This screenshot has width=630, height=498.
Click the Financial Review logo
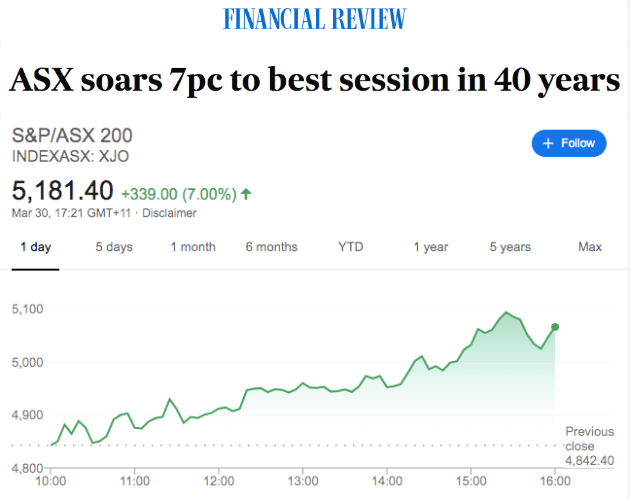click(315, 19)
